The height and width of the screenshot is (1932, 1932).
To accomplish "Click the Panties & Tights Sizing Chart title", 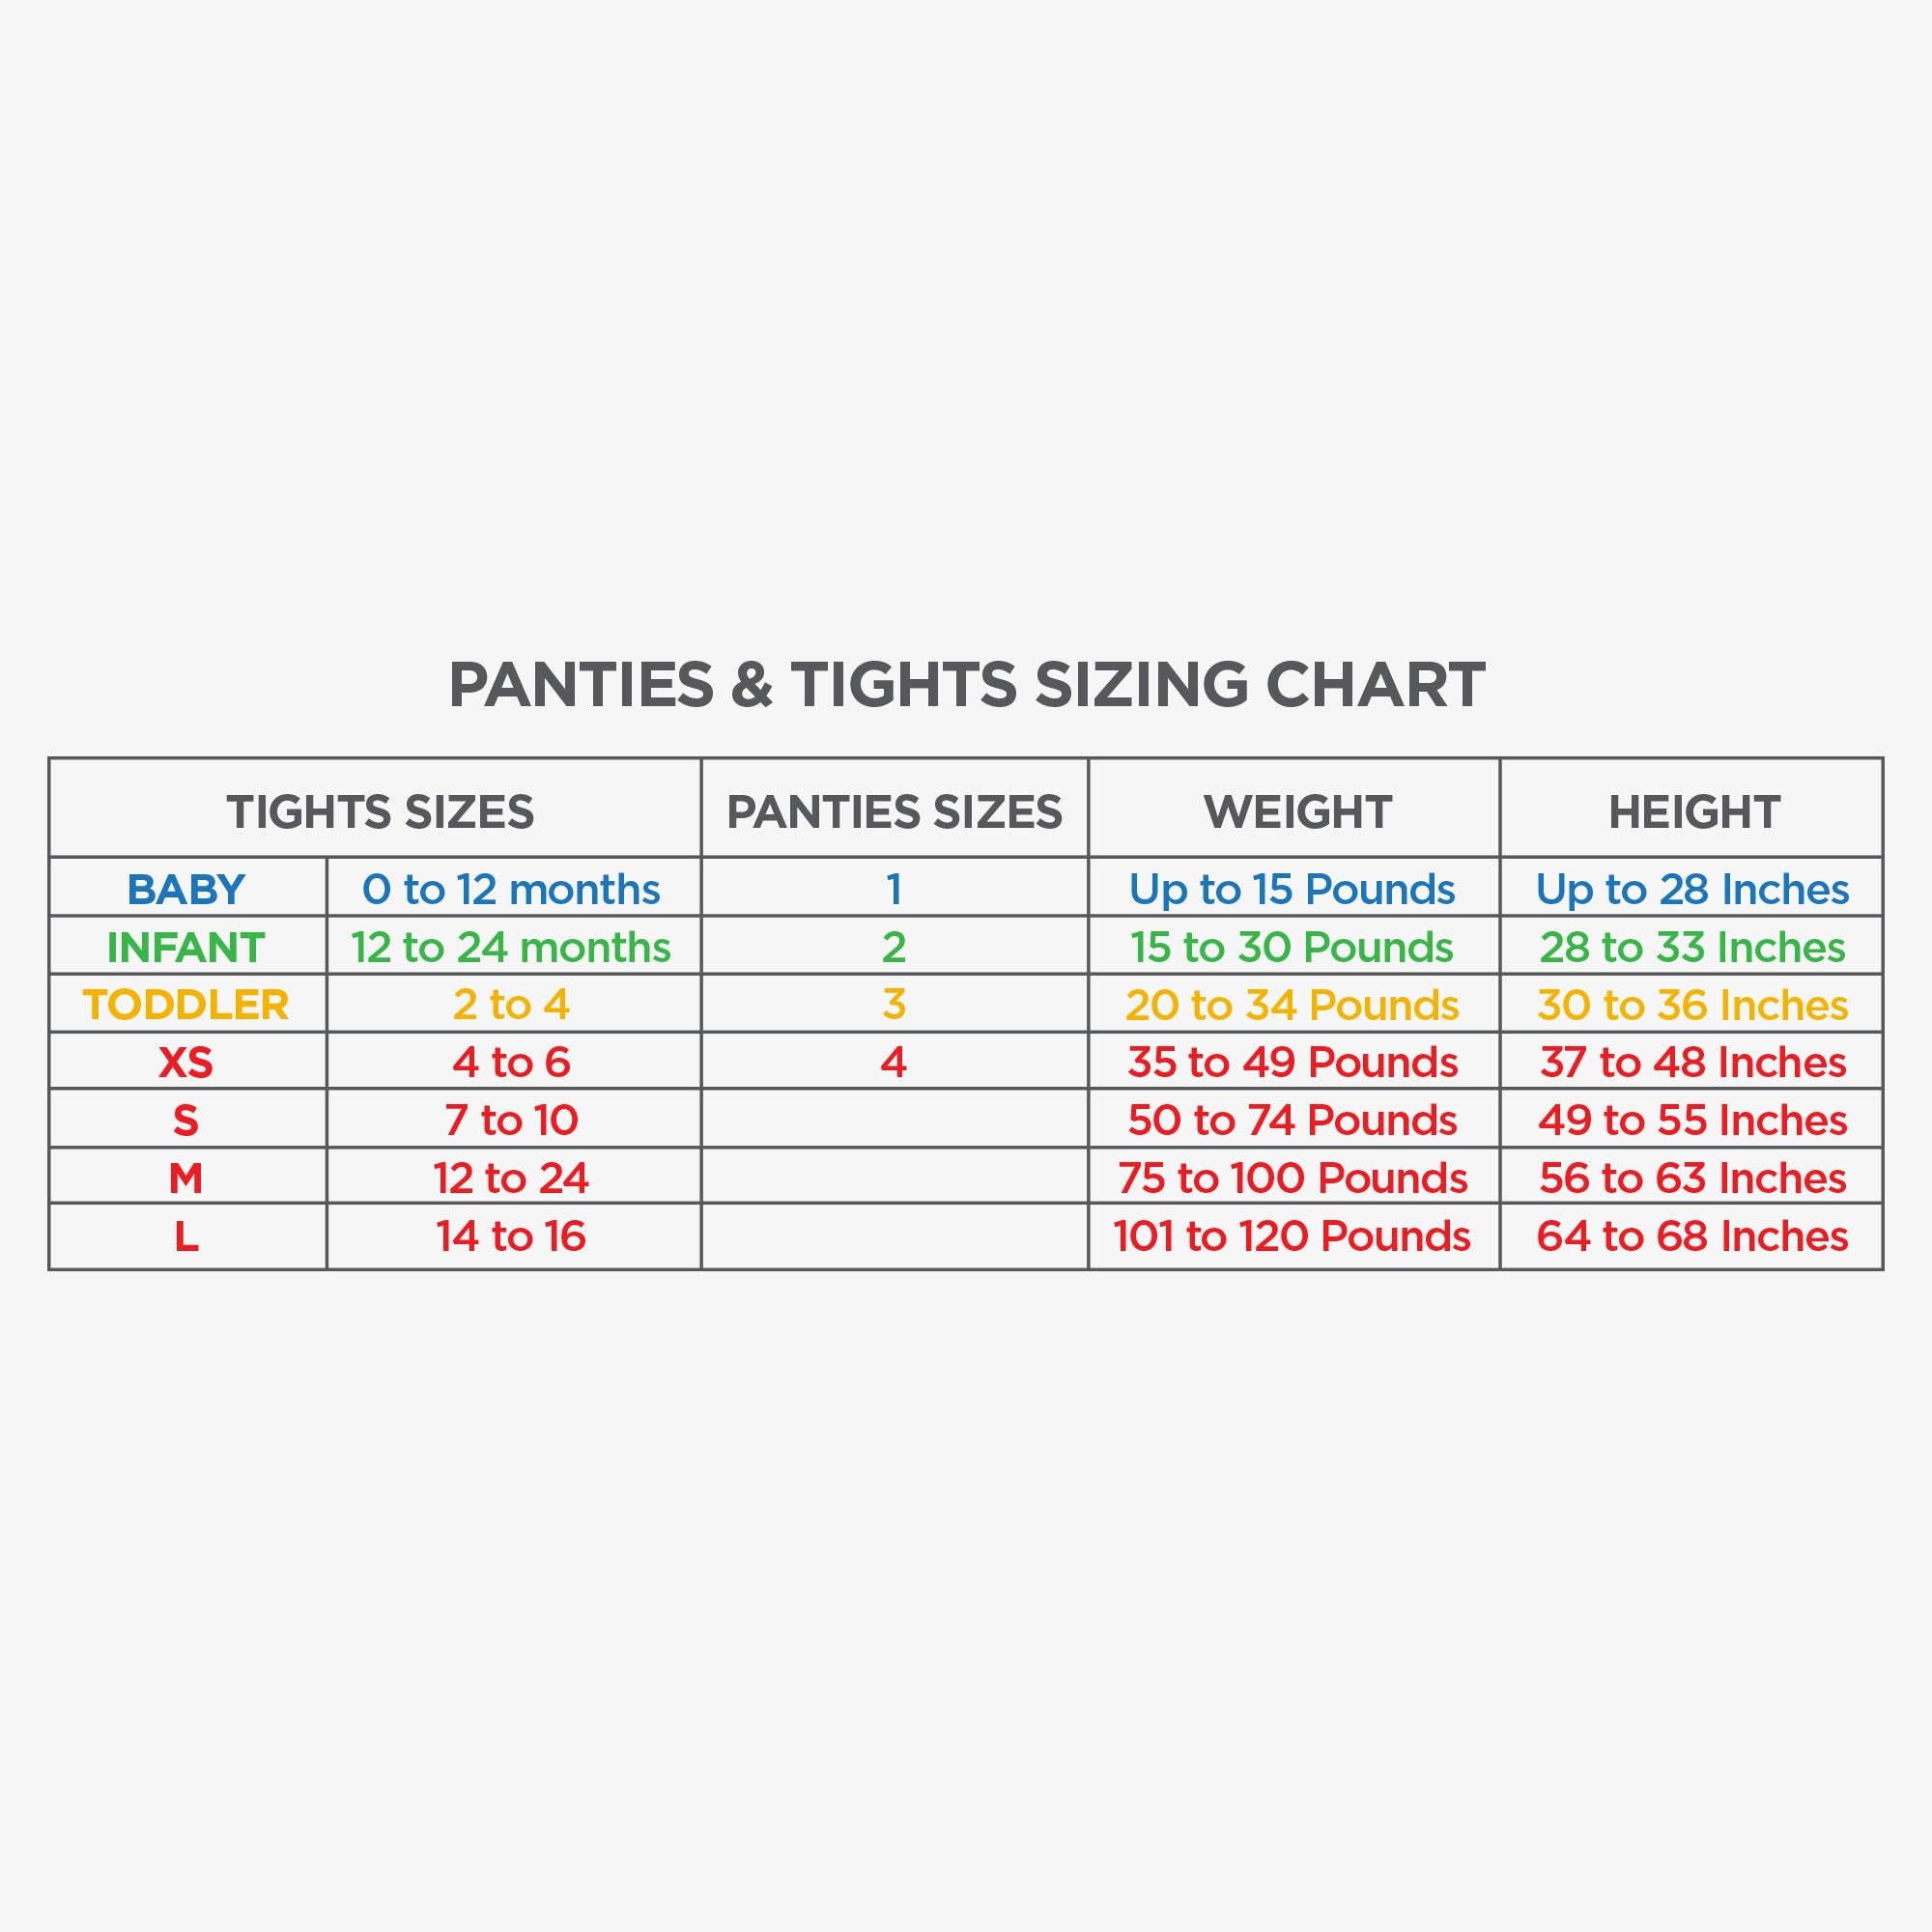I will coord(966,685).
